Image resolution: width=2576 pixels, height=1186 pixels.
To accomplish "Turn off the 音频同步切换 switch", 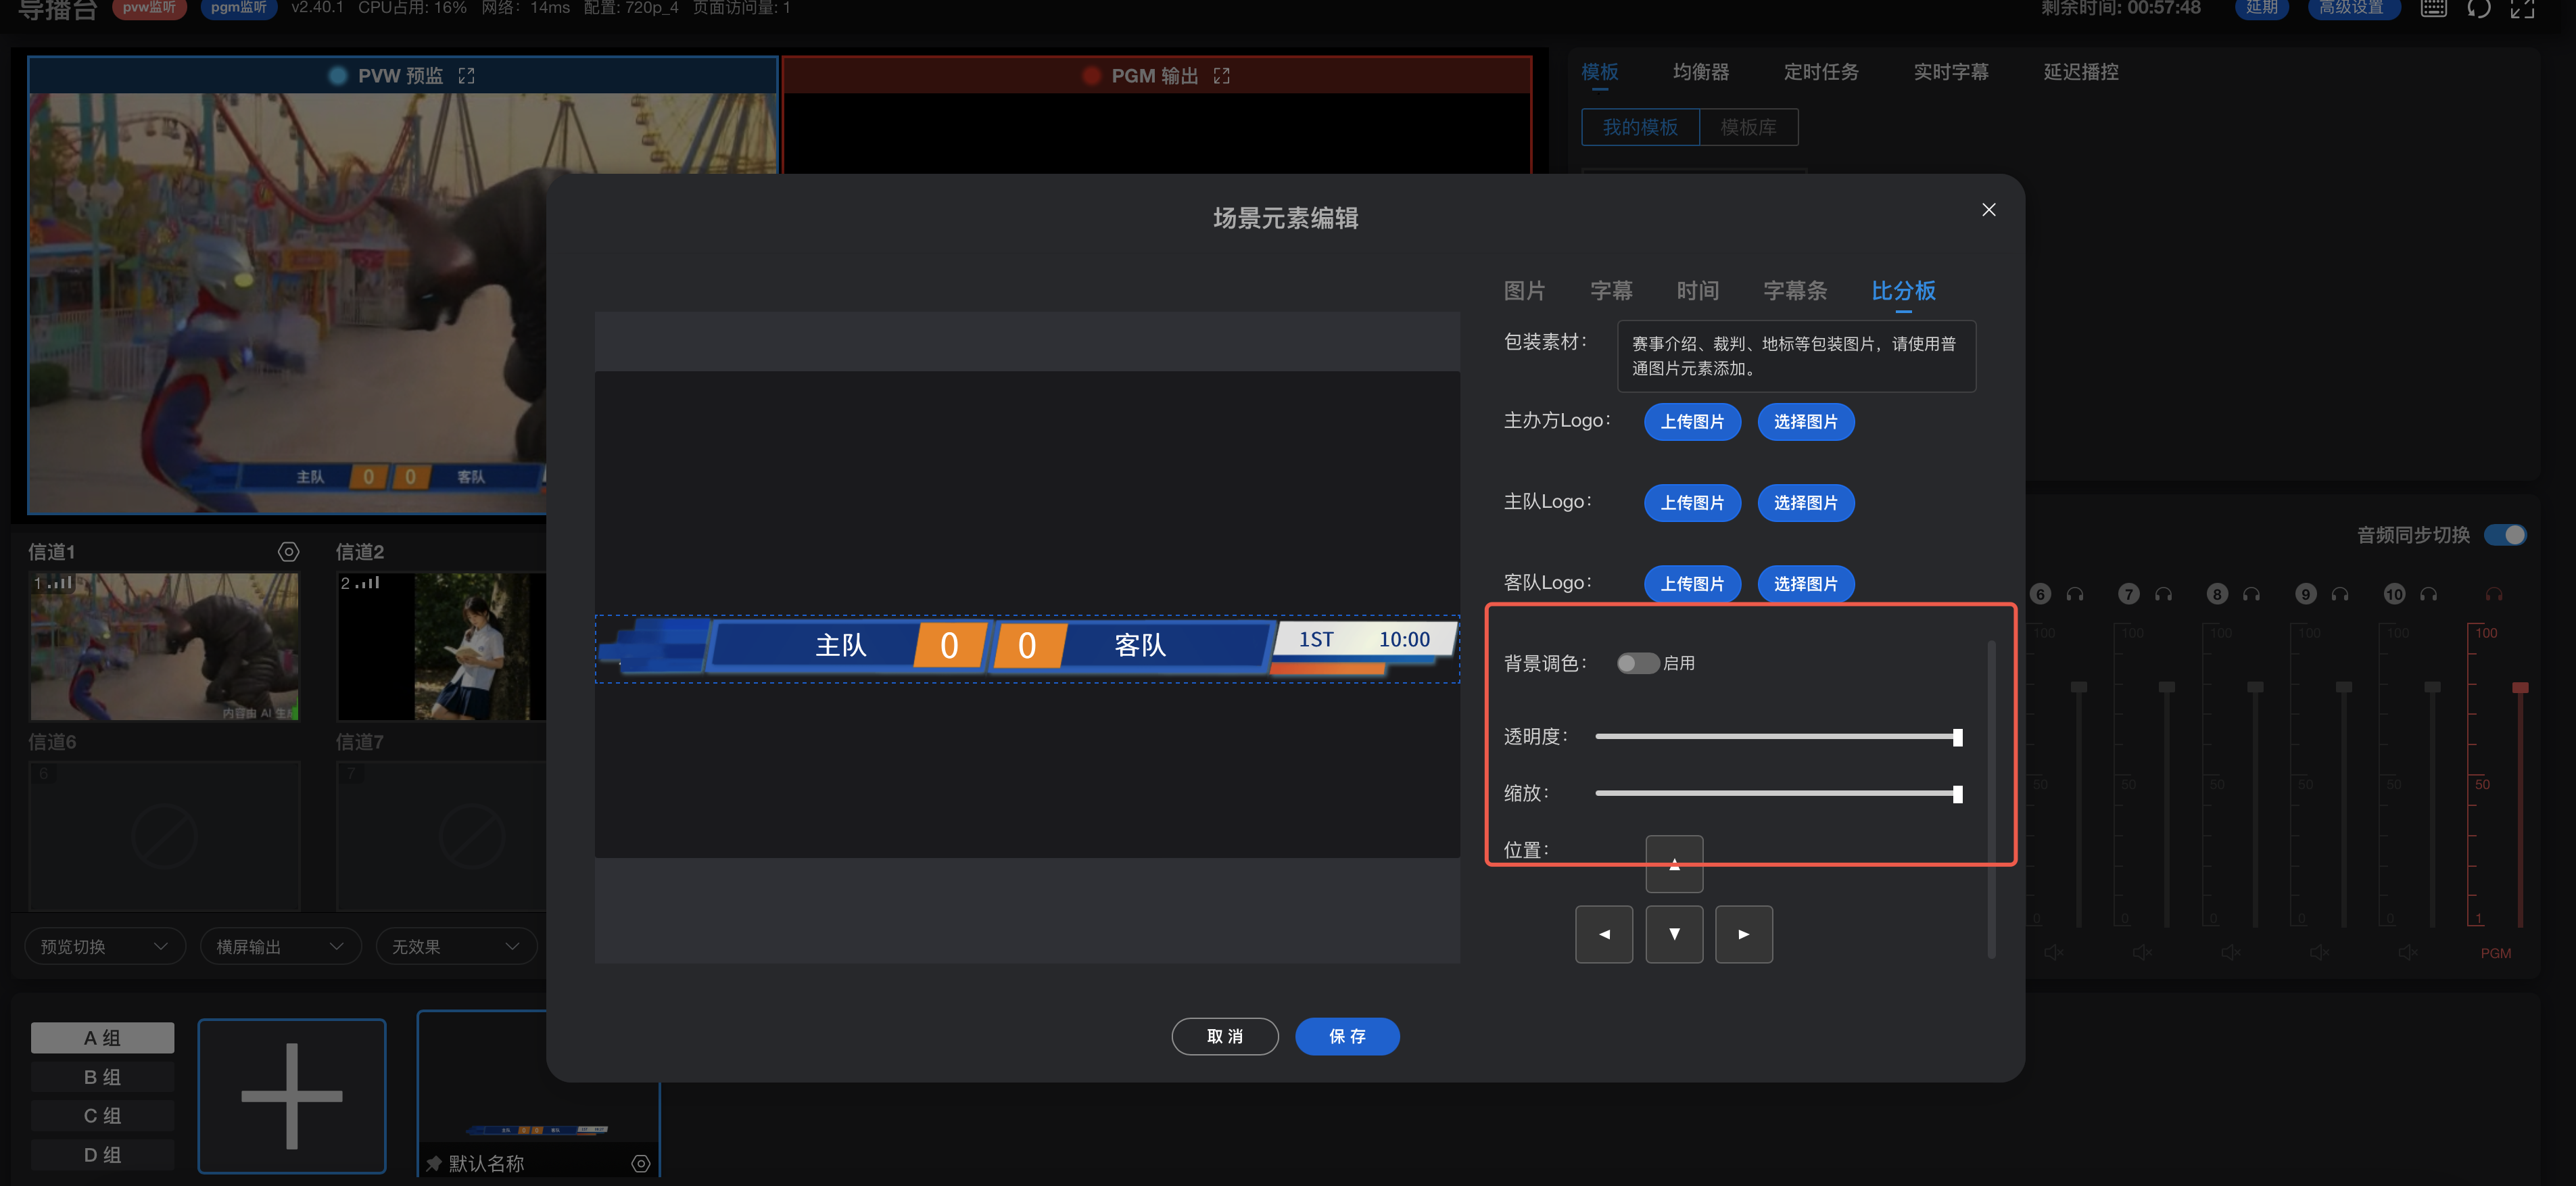I will (2505, 535).
